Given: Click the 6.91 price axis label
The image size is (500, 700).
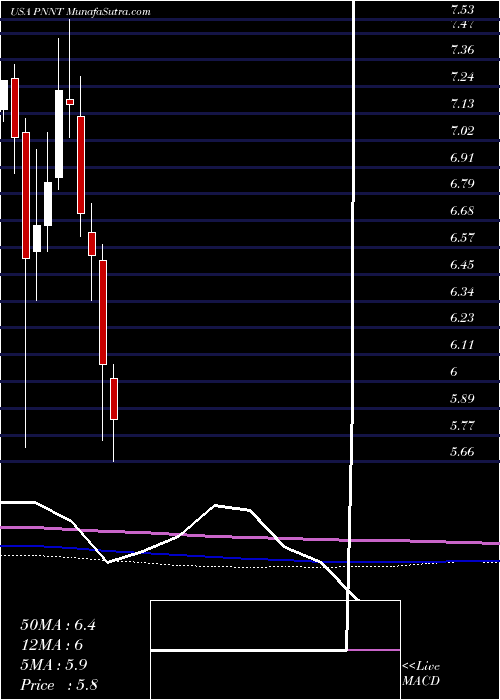Looking at the screenshot, I should [461, 157].
